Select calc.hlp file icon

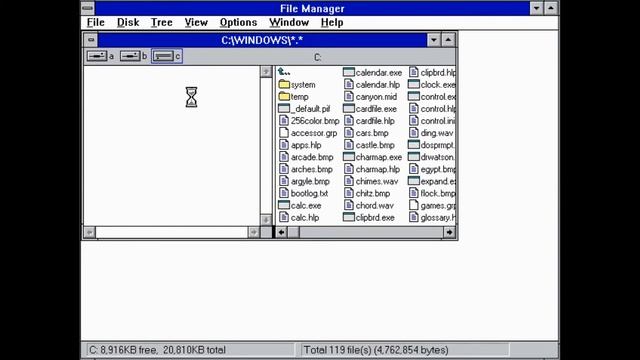[284, 218]
